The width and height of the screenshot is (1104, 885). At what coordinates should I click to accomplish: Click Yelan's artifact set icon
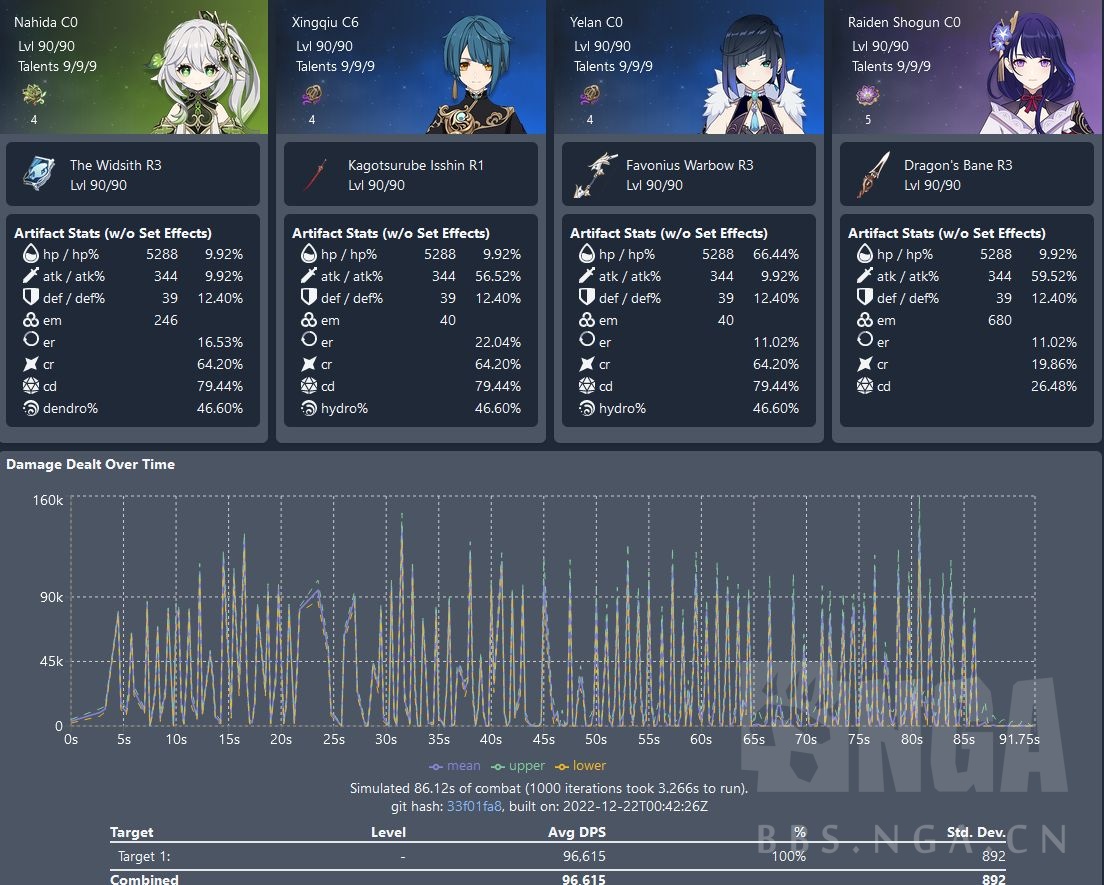pyautogui.click(x=589, y=96)
